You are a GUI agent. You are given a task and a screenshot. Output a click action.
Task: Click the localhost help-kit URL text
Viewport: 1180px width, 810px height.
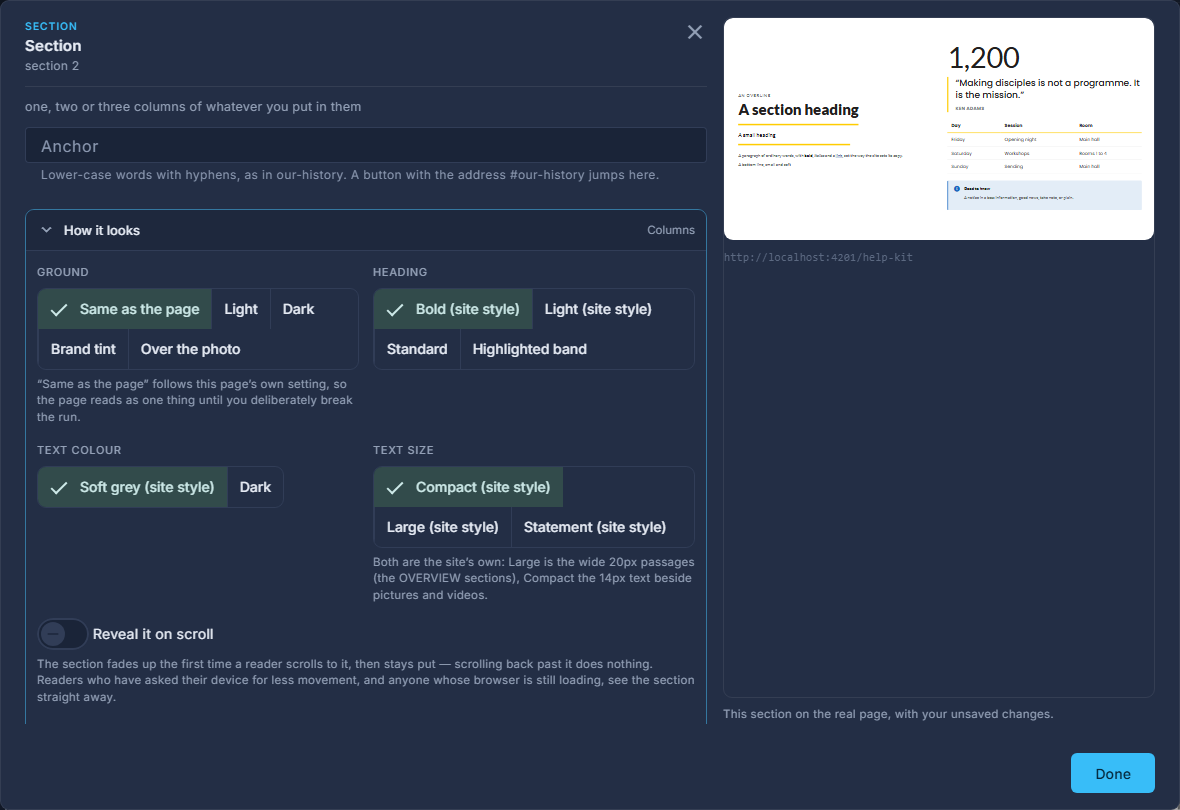pos(818,257)
